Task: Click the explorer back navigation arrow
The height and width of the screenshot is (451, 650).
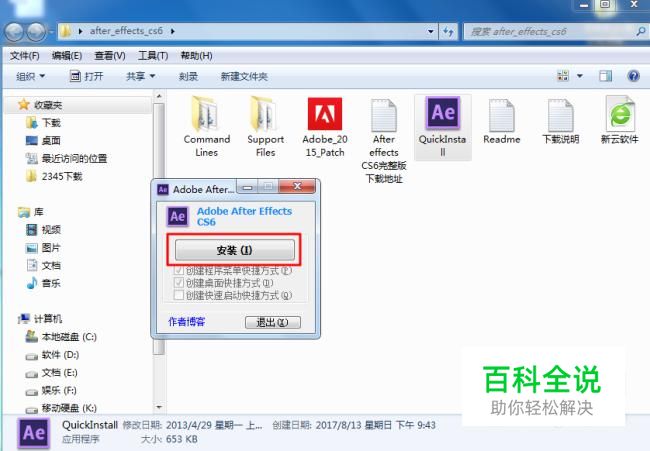Action: 14,31
